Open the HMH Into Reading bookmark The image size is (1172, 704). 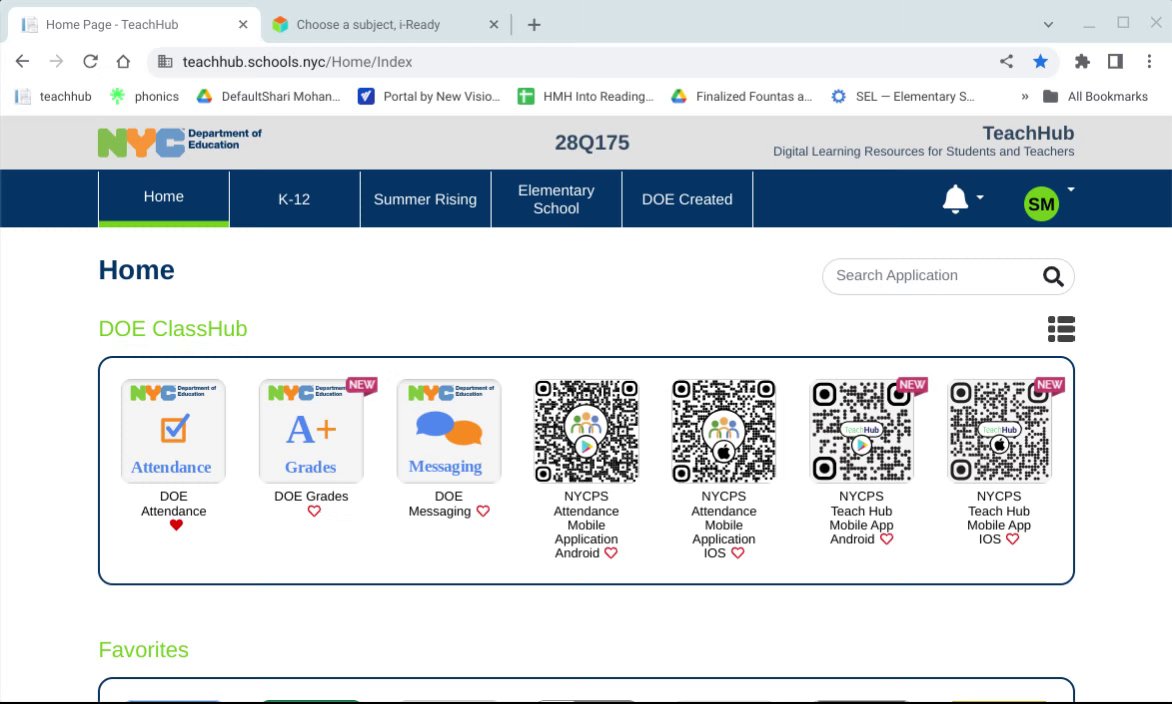tap(586, 96)
